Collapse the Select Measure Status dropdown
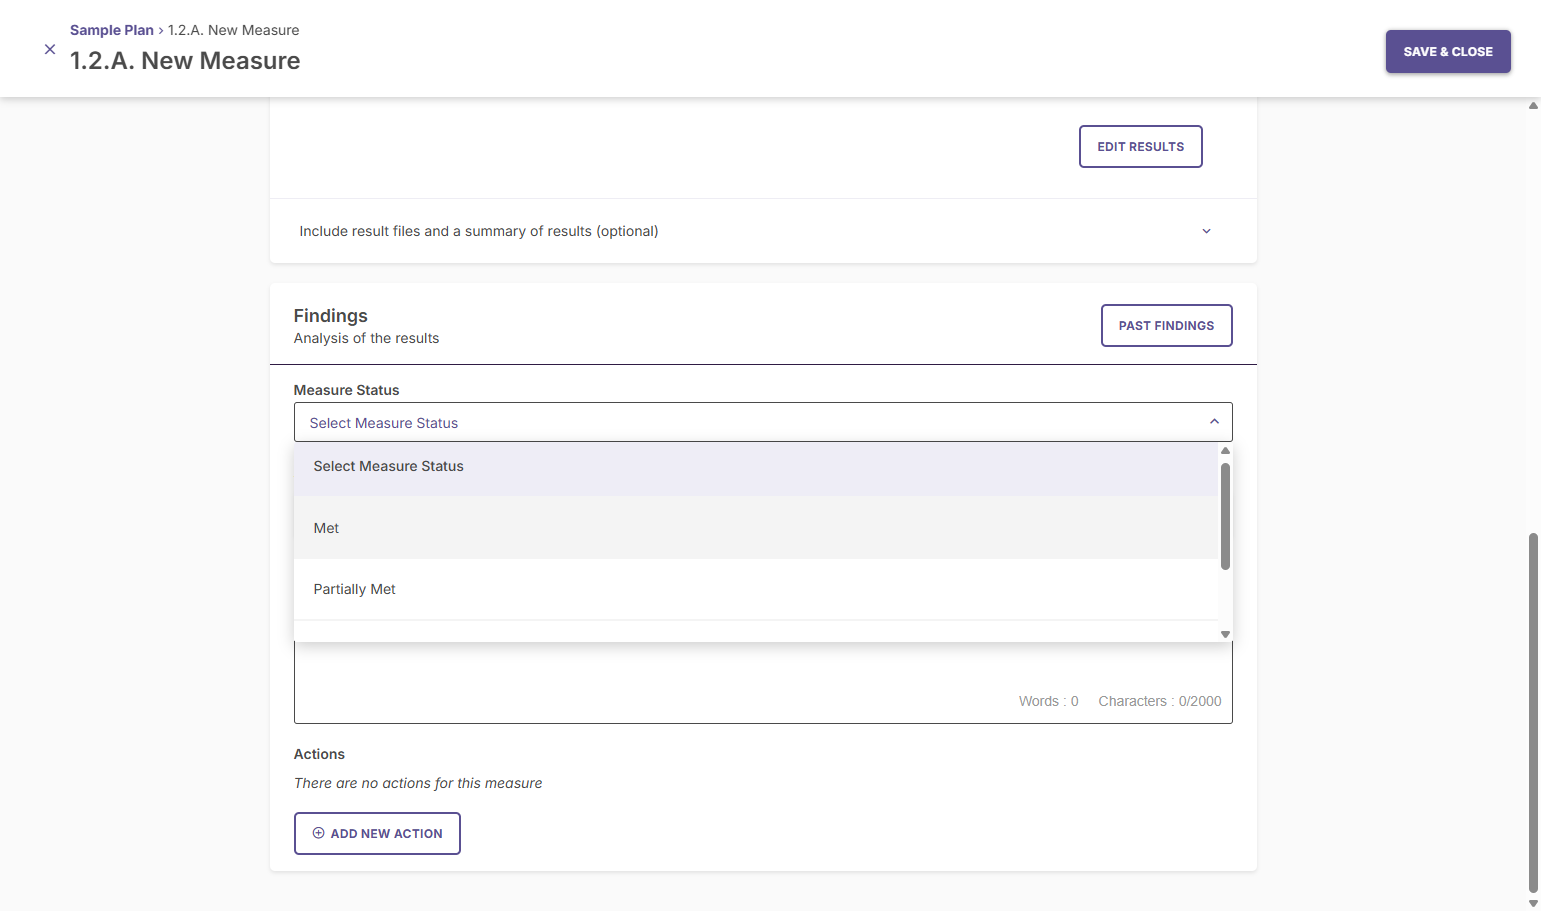 (x=1214, y=422)
